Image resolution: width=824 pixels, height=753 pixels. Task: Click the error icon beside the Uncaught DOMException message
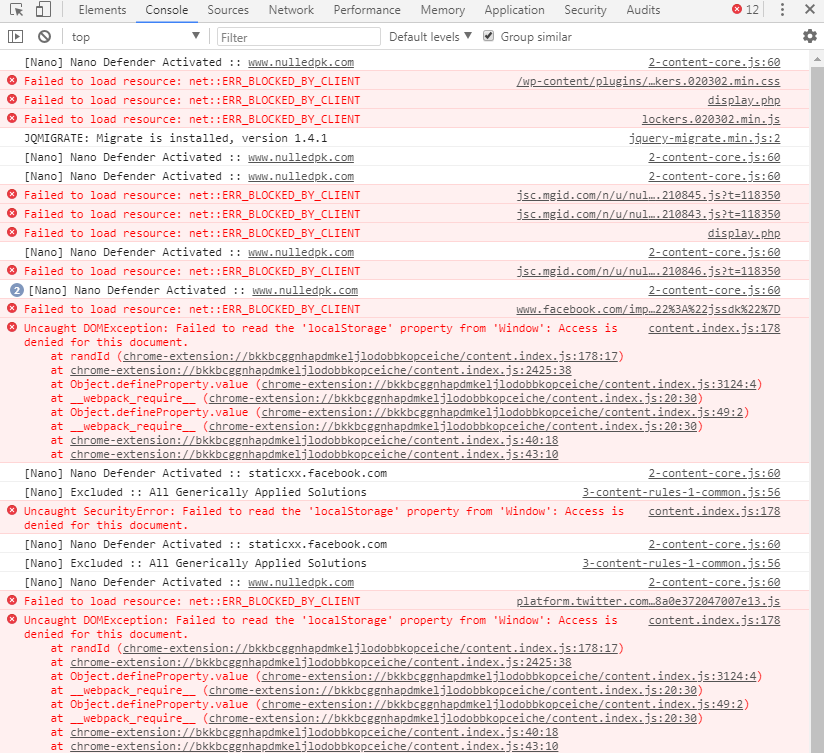point(9,328)
